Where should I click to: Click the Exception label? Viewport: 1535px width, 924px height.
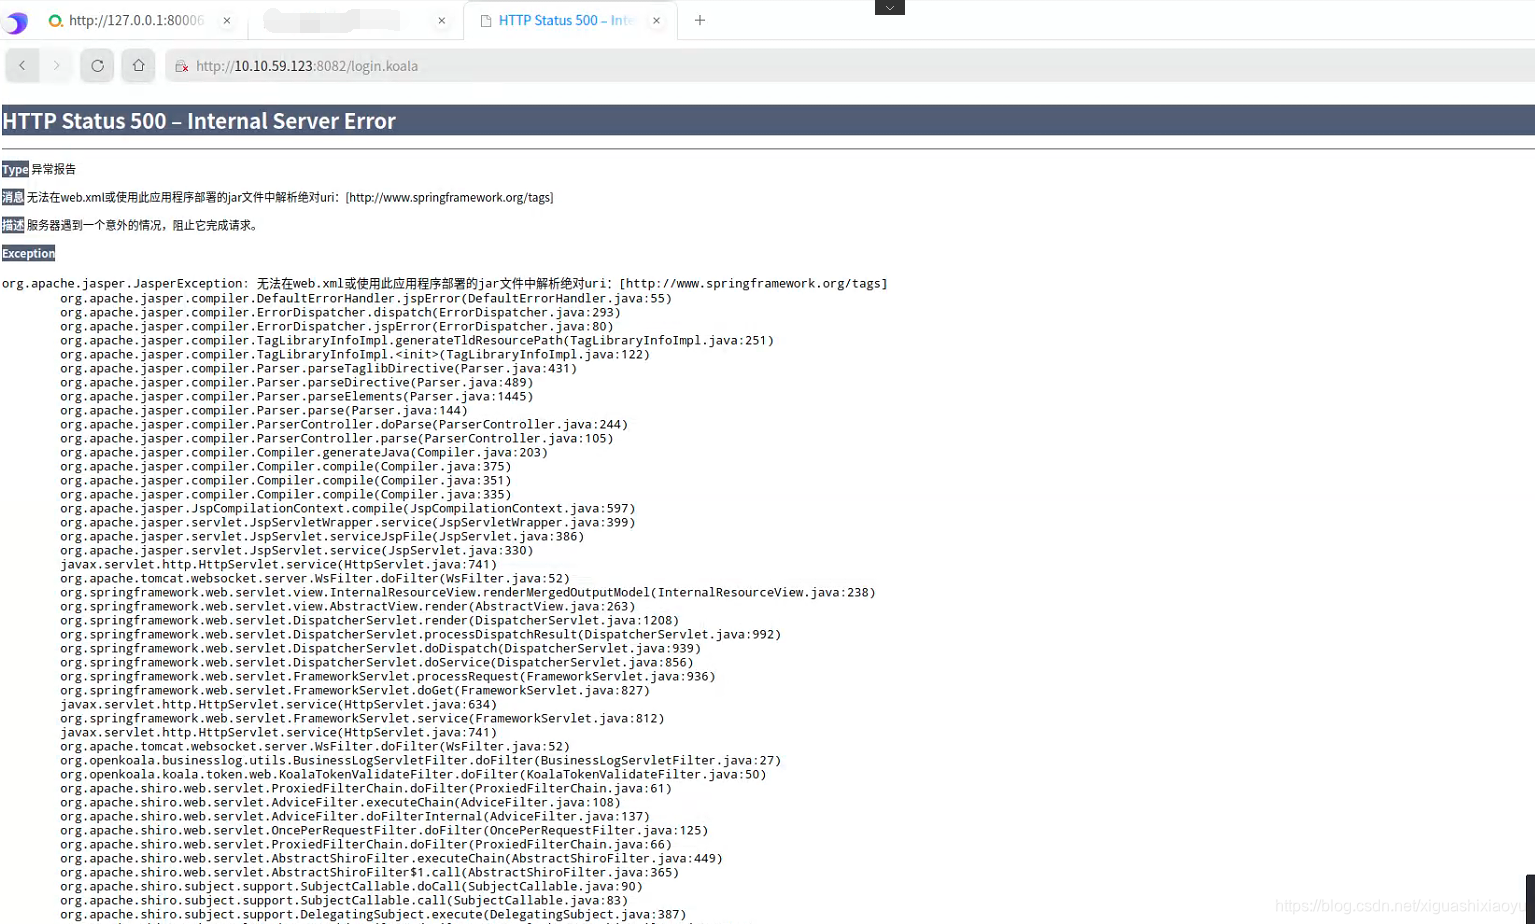(28, 253)
